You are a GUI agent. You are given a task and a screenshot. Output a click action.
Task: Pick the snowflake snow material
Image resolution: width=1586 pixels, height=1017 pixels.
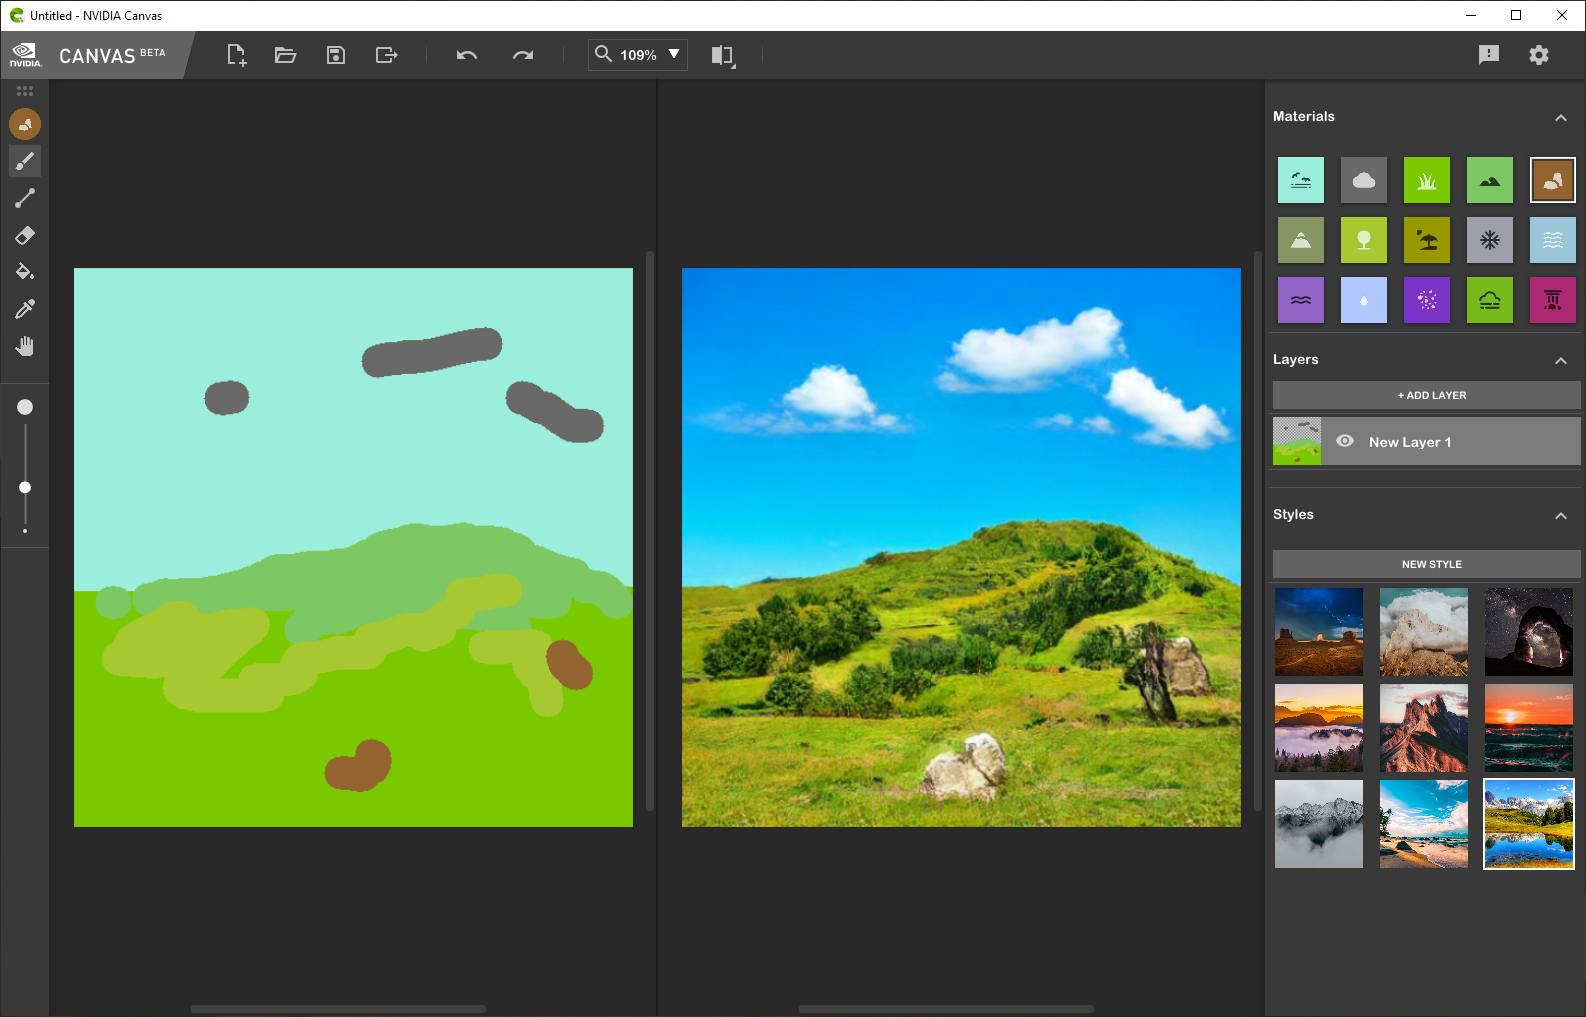tap(1490, 240)
